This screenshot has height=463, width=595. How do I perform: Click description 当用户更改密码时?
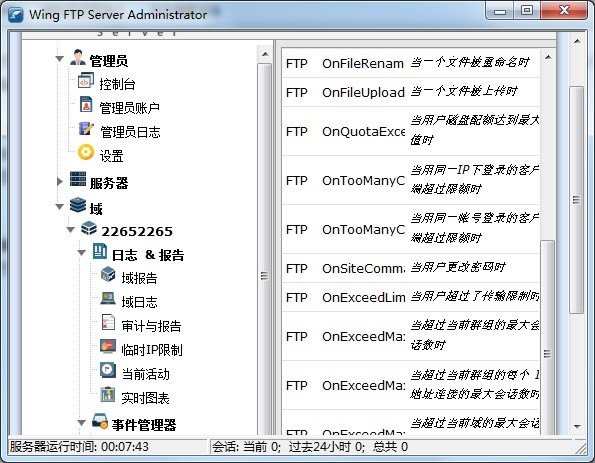458,267
